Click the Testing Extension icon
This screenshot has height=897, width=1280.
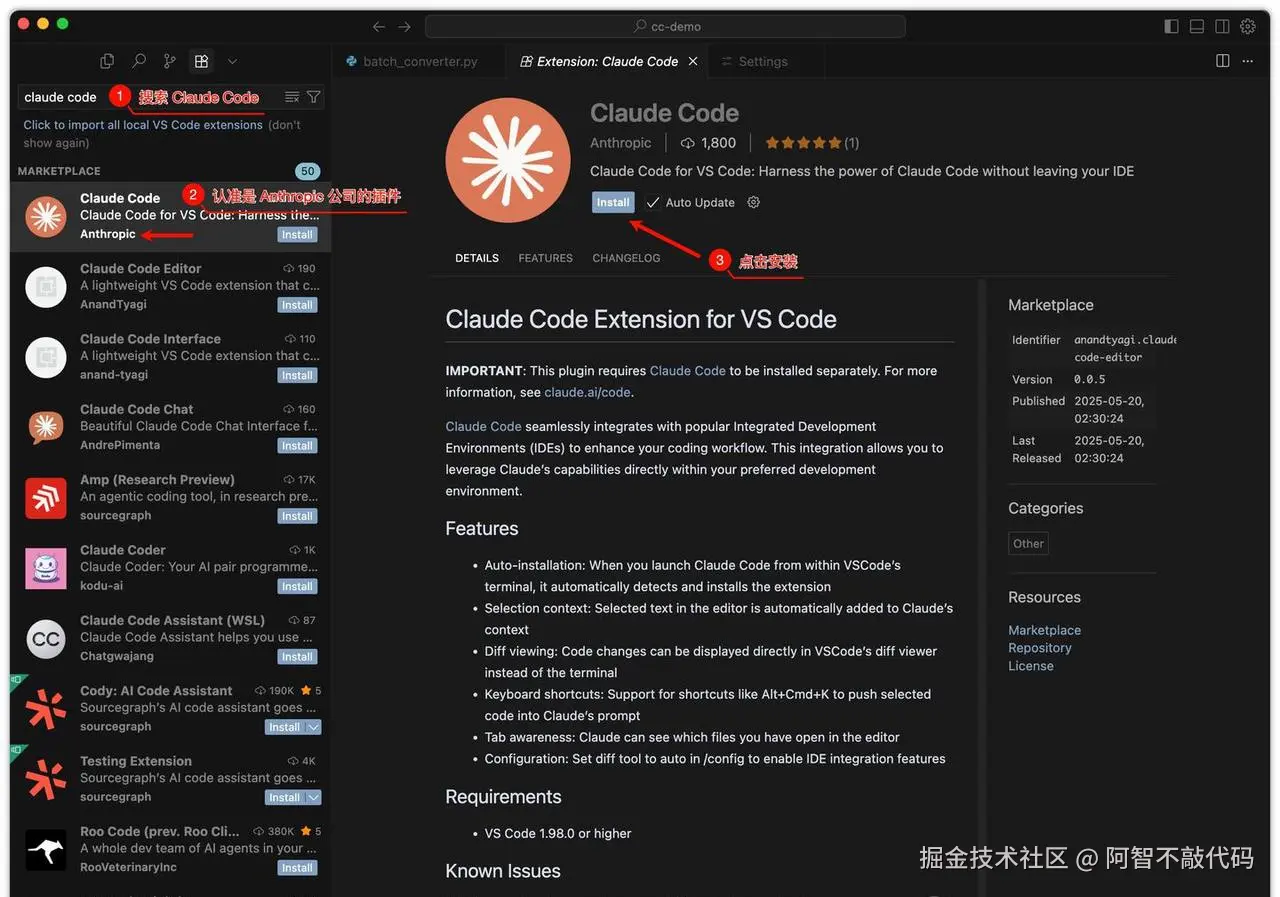(46, 779)
